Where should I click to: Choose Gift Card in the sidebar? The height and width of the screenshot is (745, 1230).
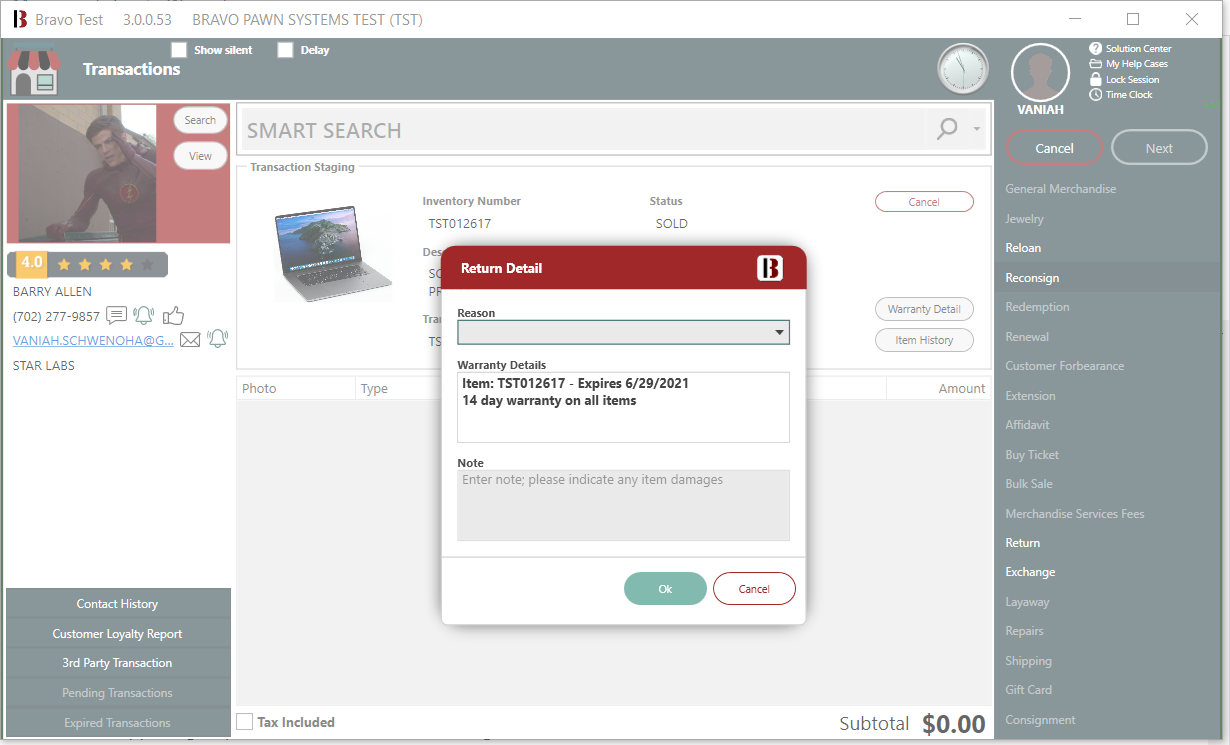(x=1028, y=690)
